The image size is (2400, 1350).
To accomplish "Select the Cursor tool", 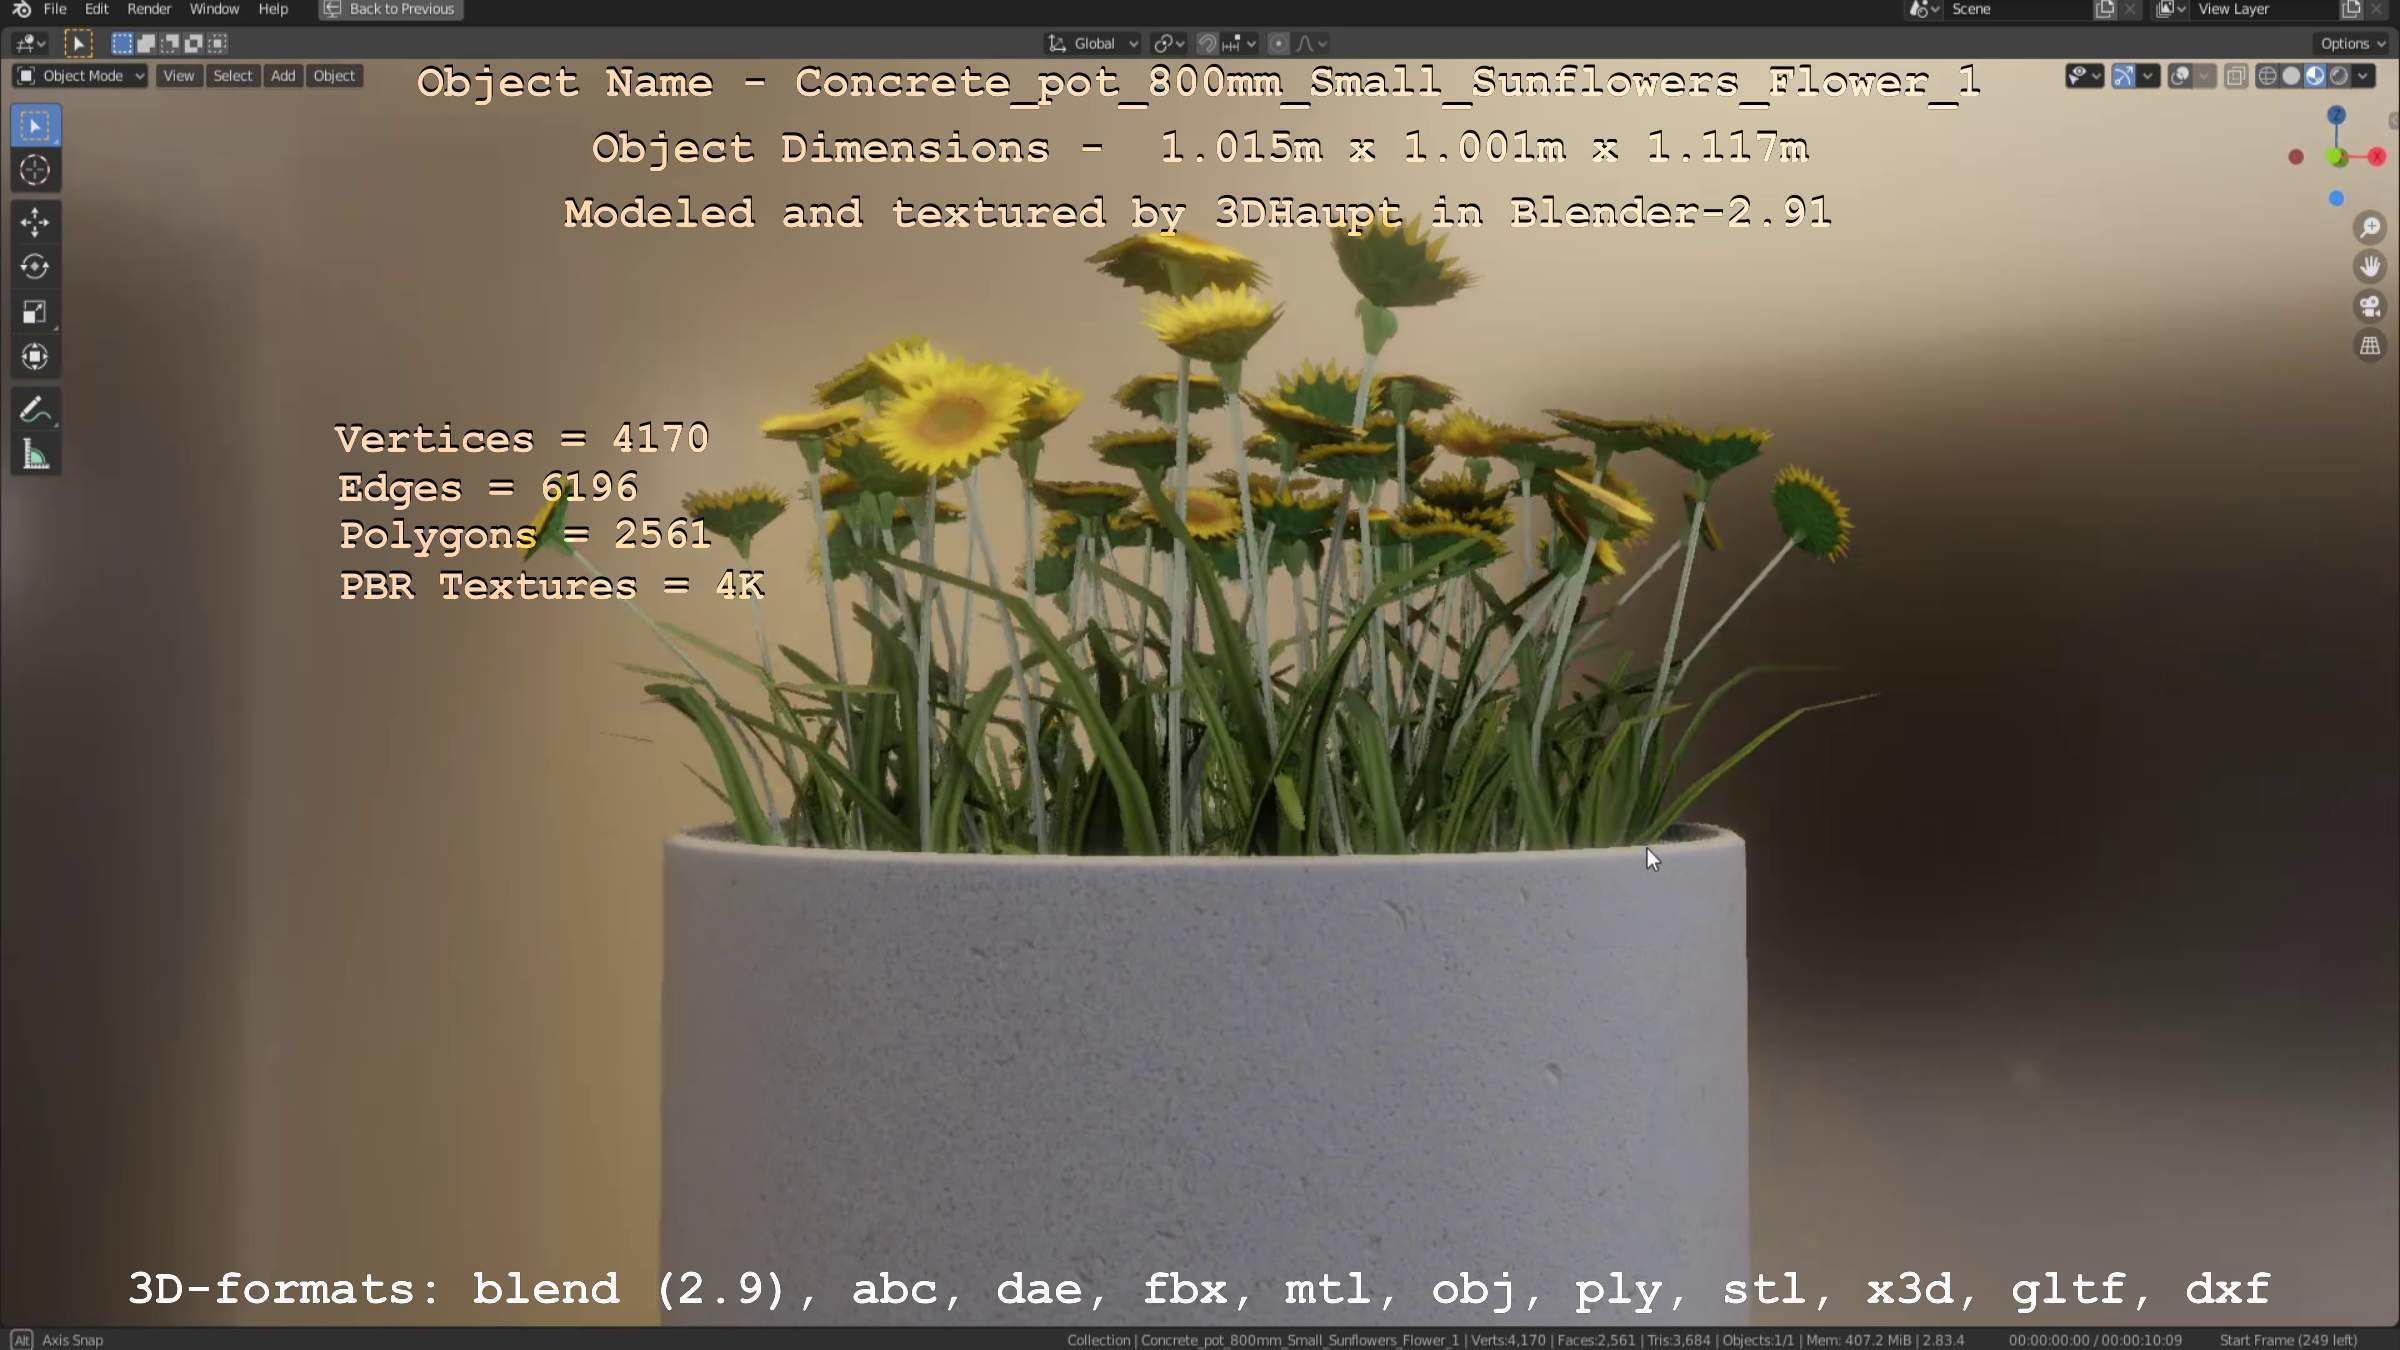I will click(35, 171).
